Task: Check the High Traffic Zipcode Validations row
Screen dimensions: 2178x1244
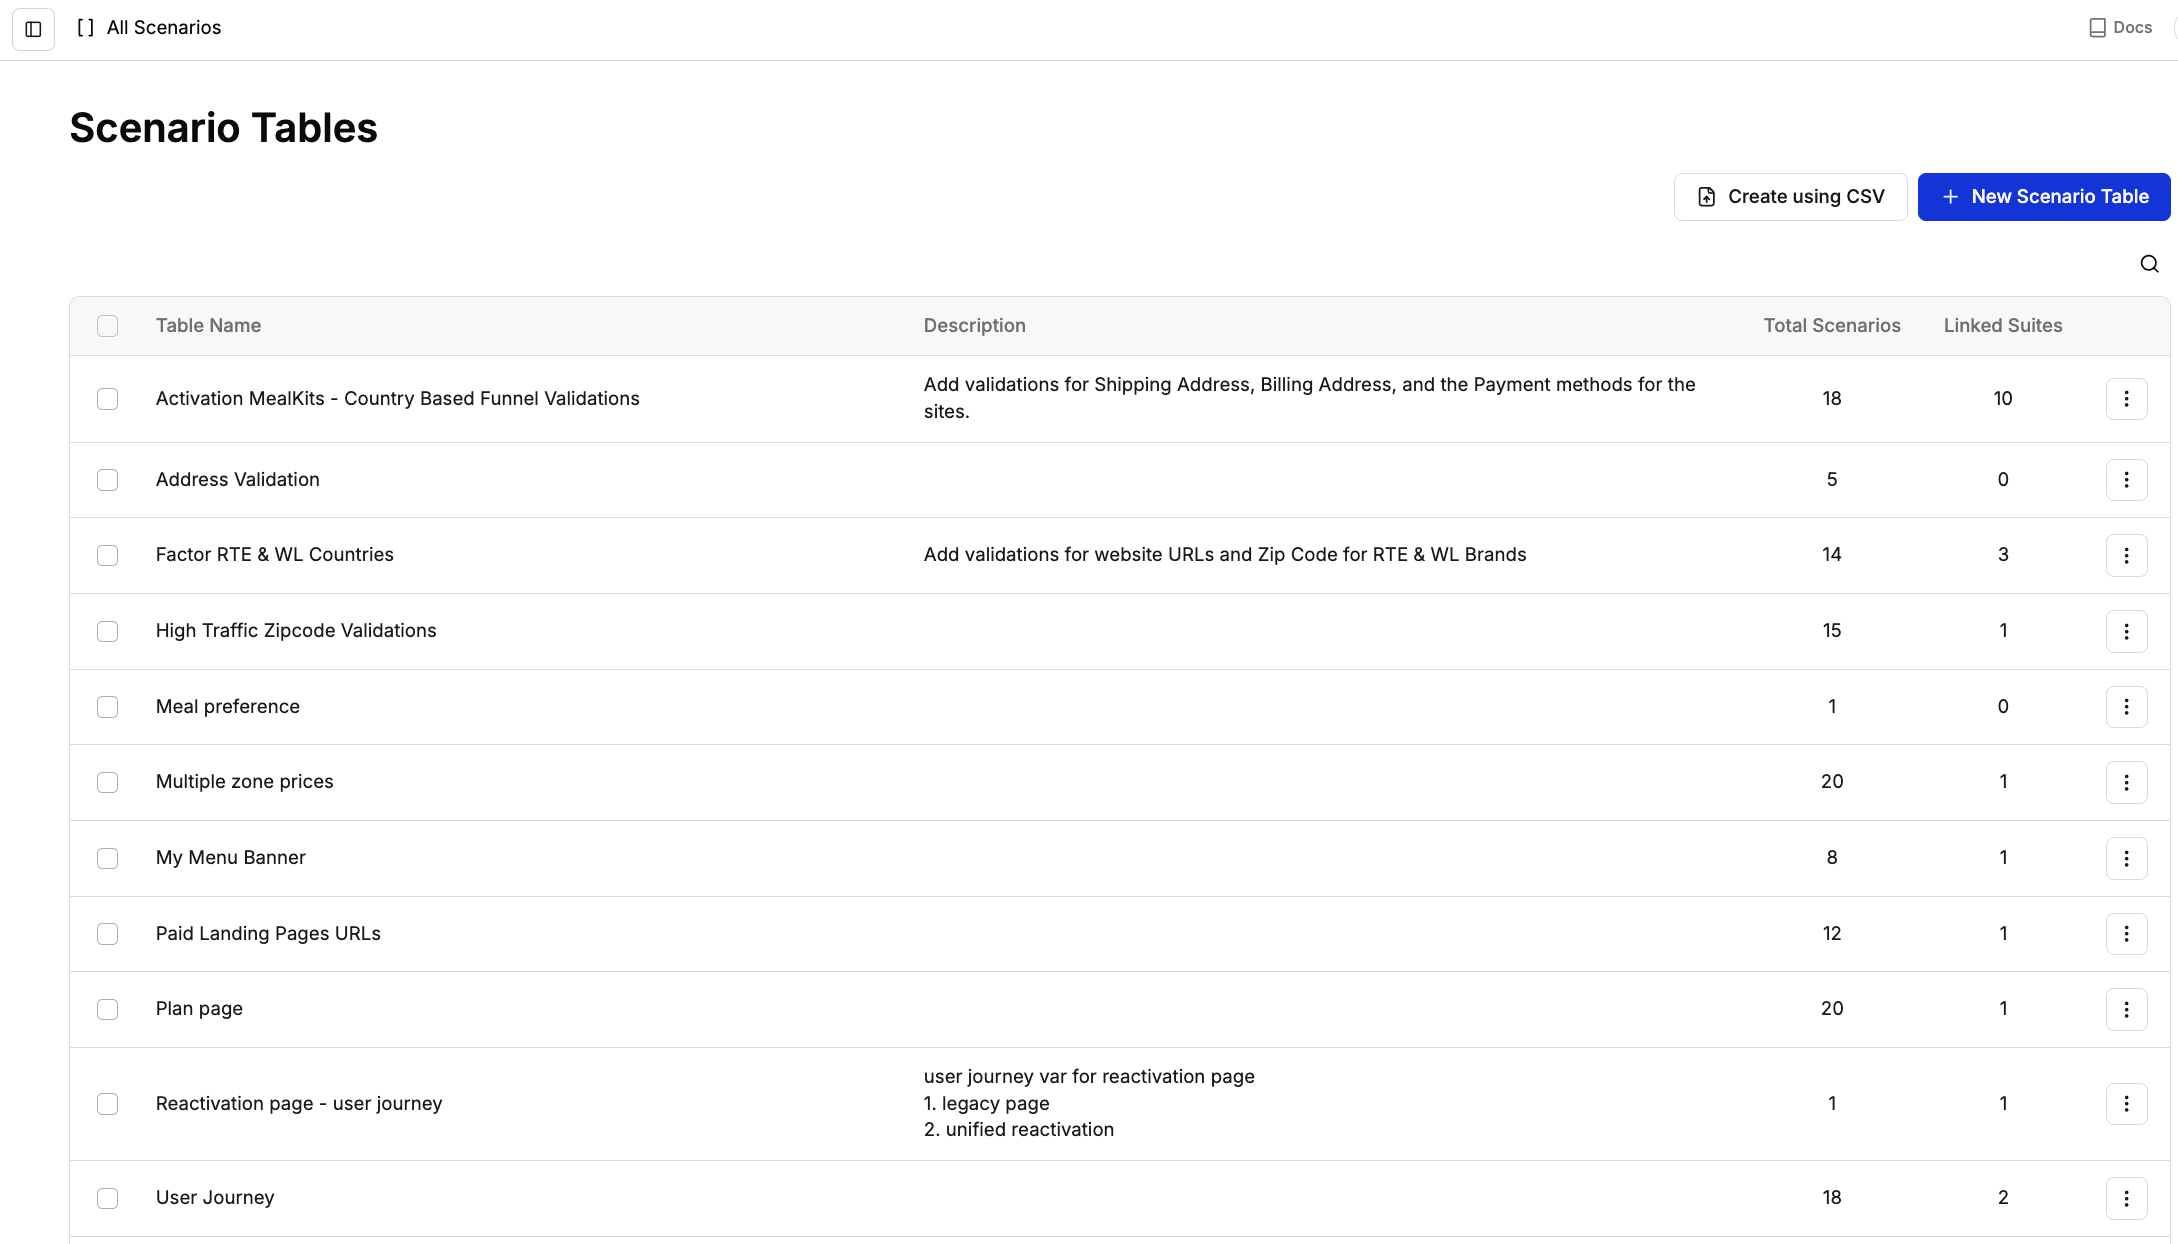Action: pos(108,631)
